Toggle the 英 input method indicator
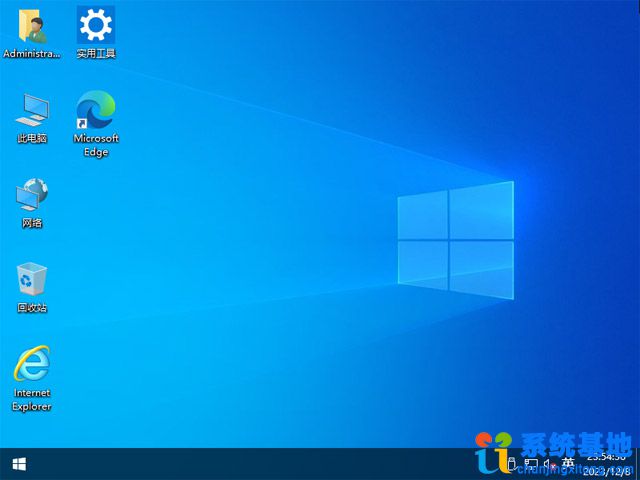 (x=568, y=464)
